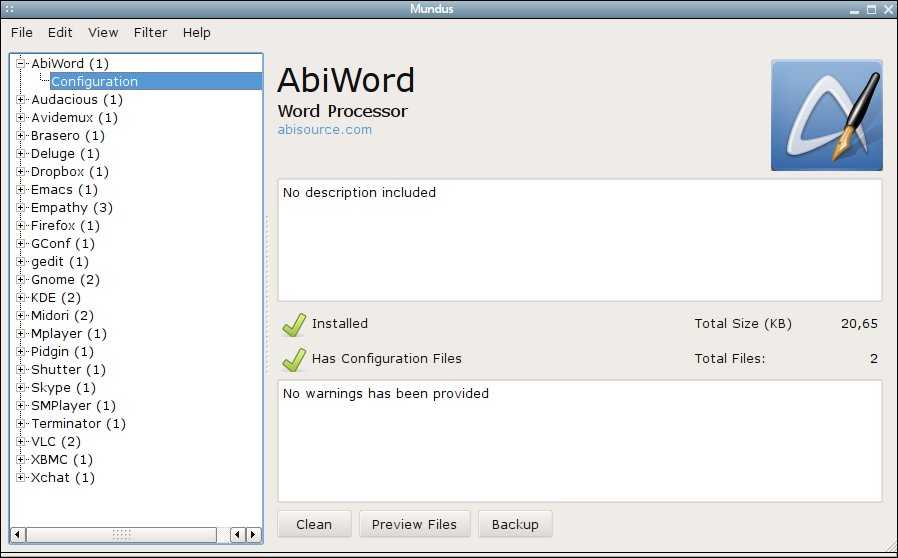Select Shutter (1) in the tree
The width and height of the screenshot is (898, 558).
point(68,370)
